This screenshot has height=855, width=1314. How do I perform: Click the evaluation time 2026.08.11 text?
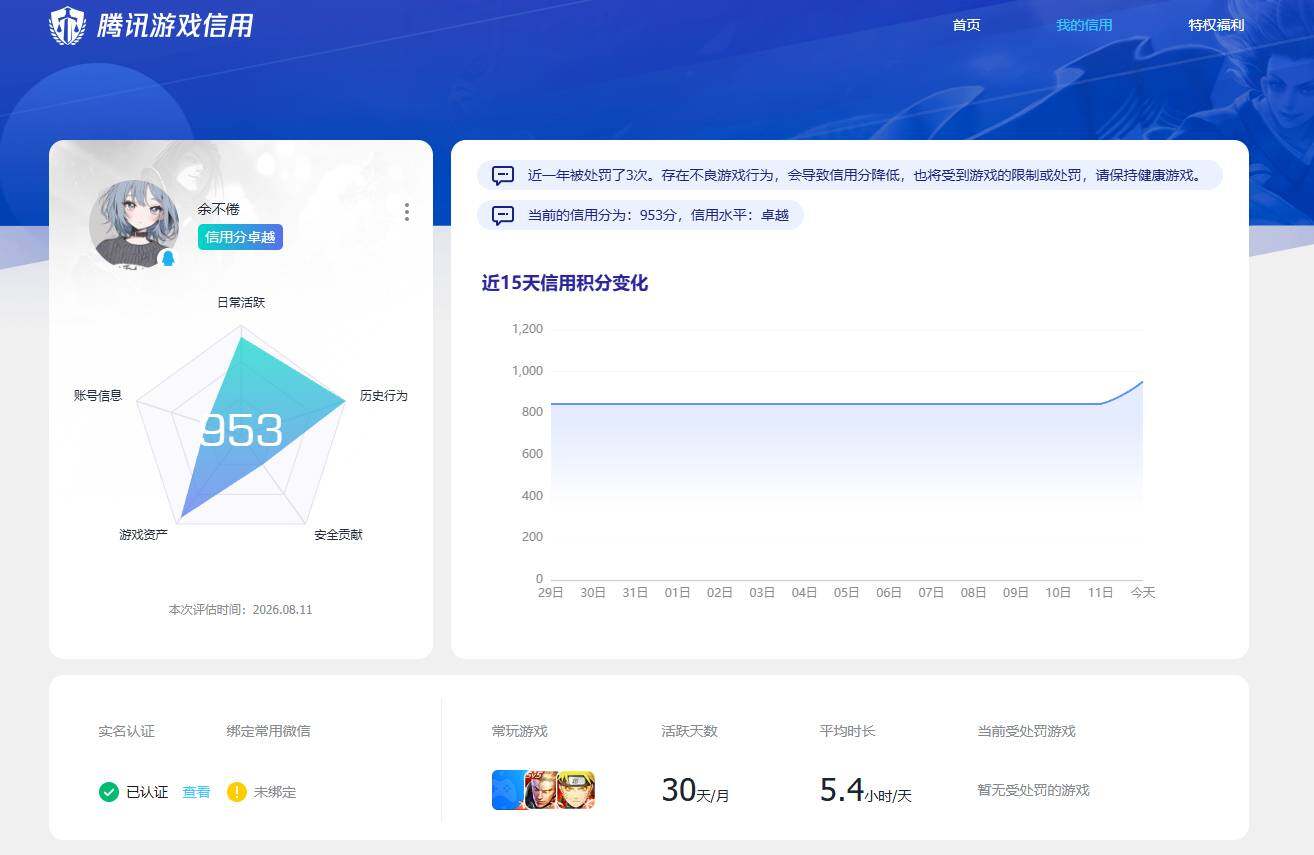click(240, 609)
